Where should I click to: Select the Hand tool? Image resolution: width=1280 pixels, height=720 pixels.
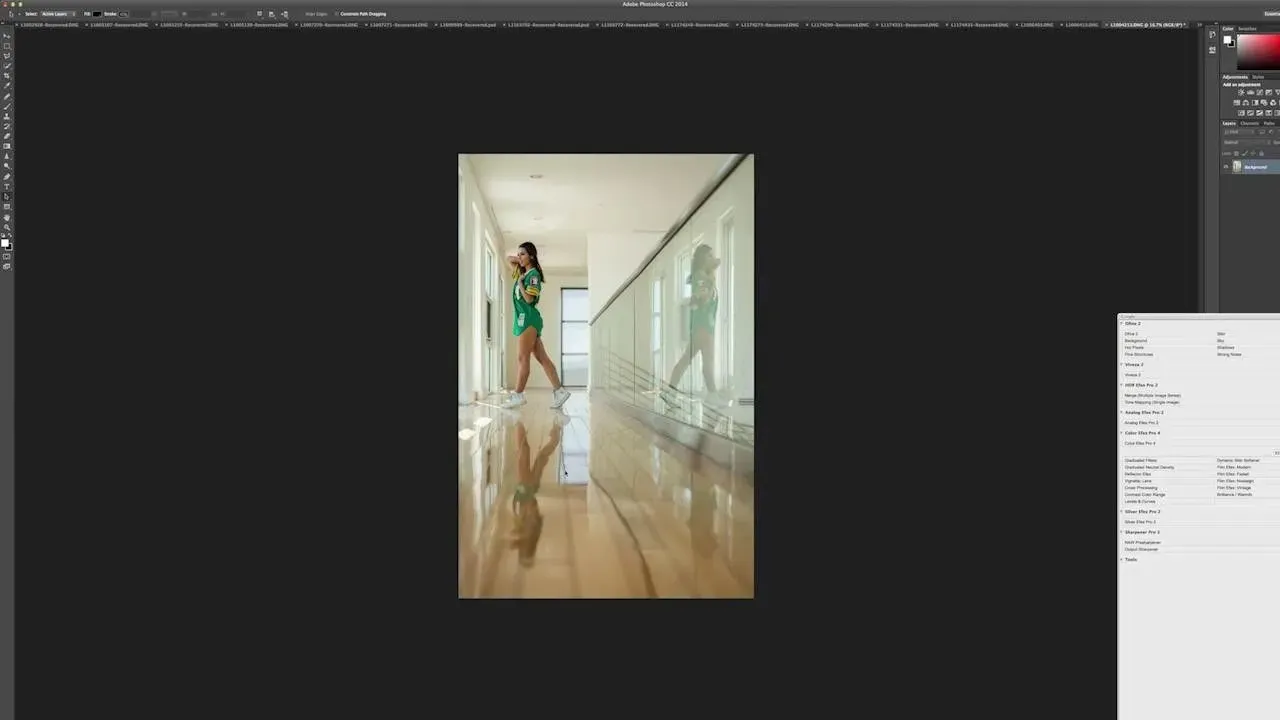point(7,217)
